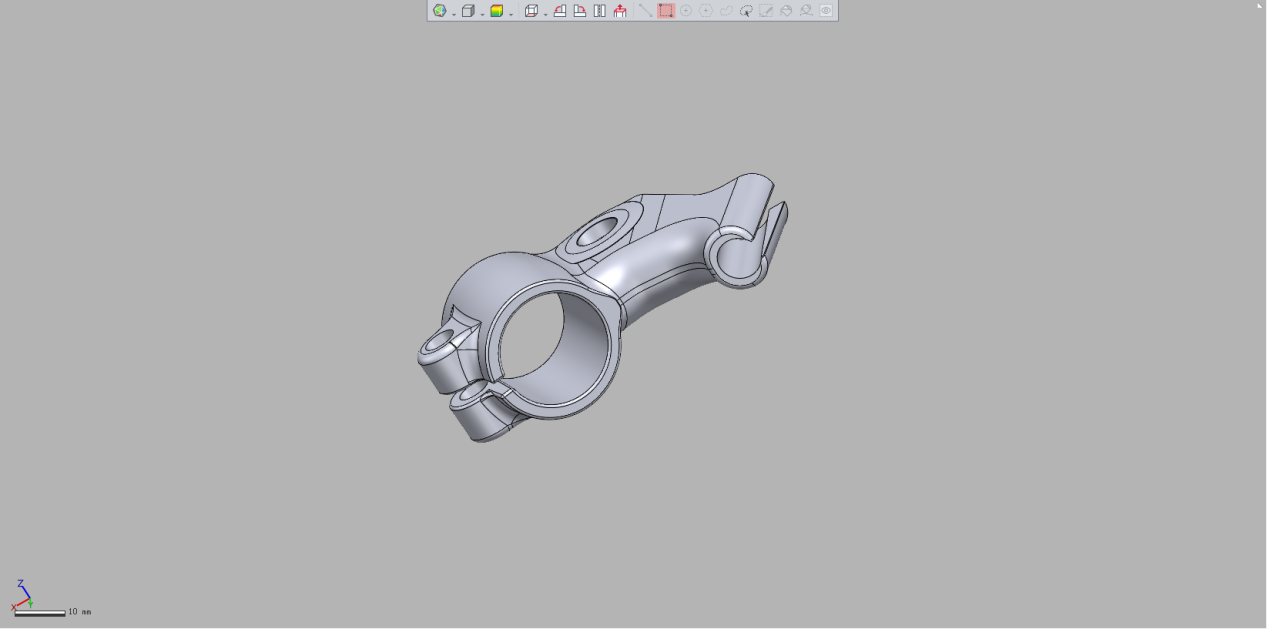Click the paint bucket fill selection icon
1267x629 pixels.
pos(786,11)
